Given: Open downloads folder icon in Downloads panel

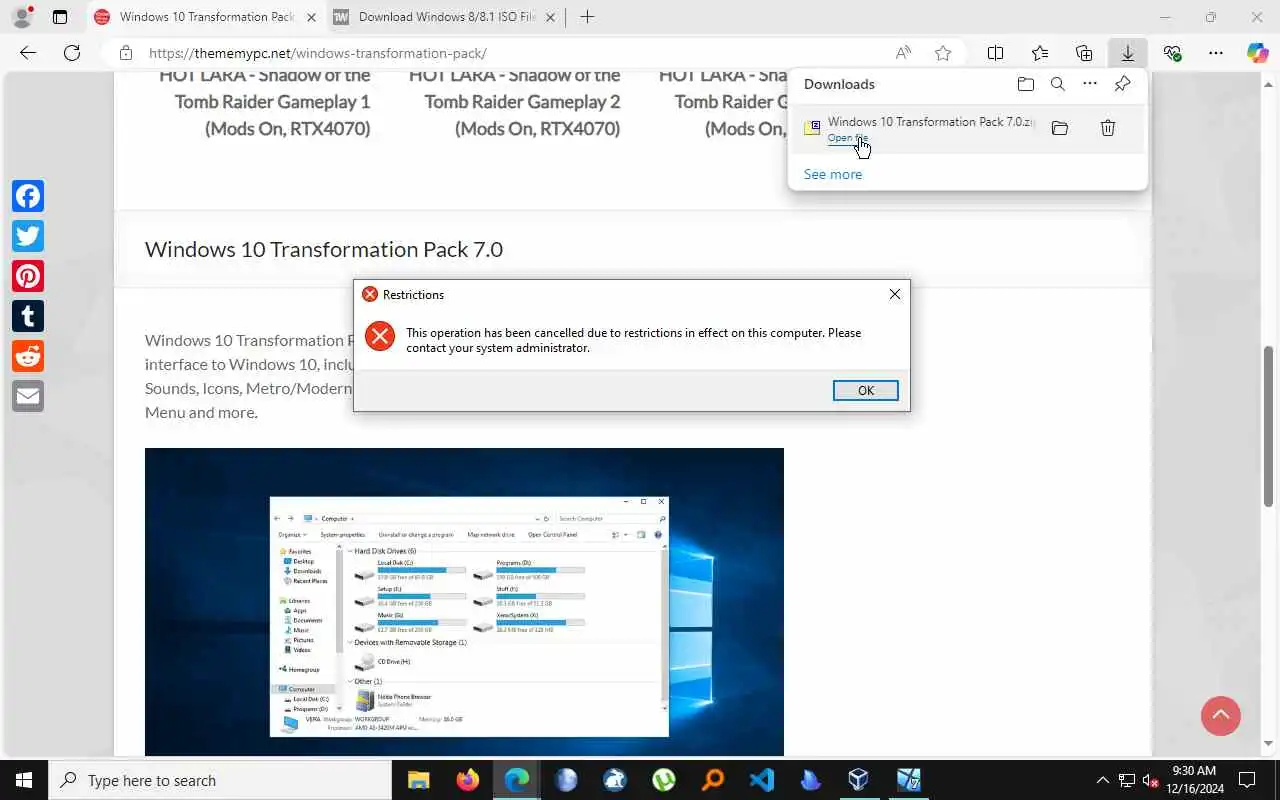Looking at the screenshot, I should (1026, 84).
